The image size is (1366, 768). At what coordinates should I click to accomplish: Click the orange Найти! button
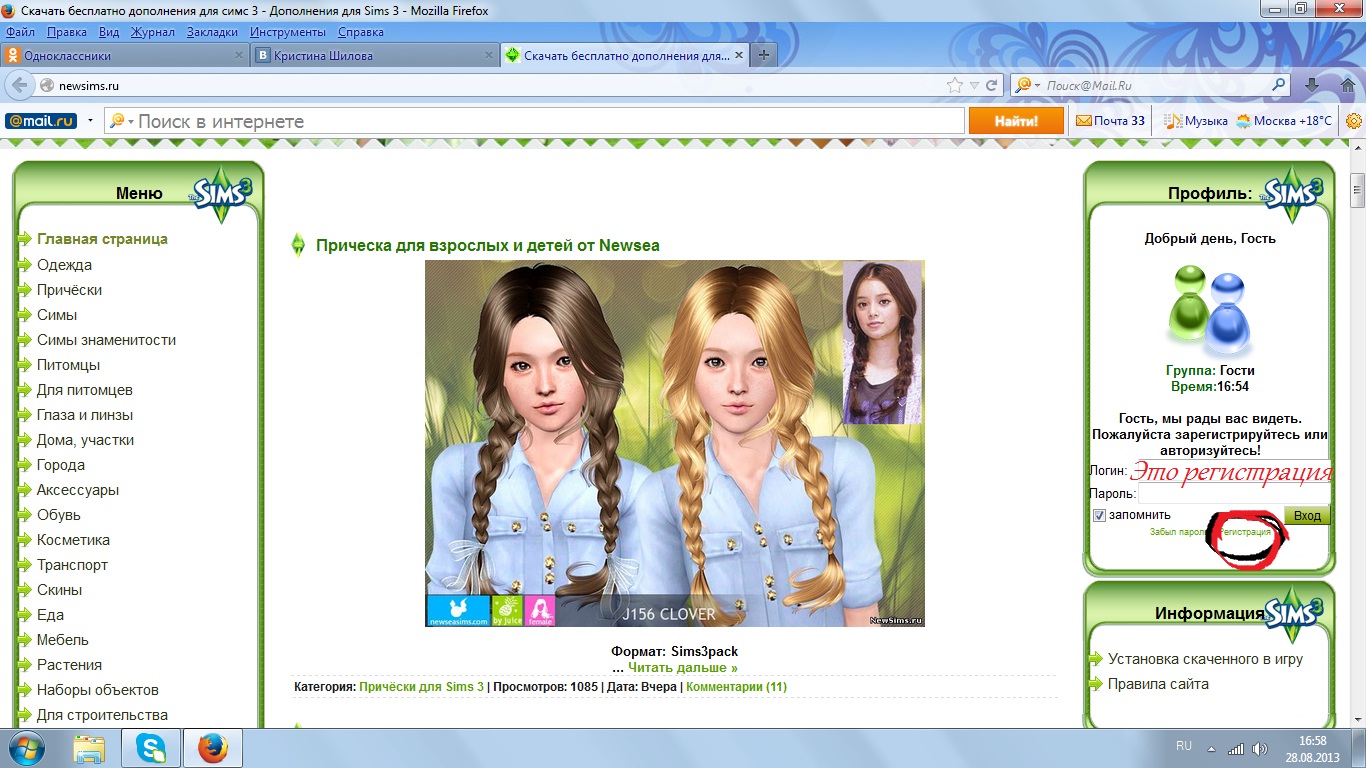[1016, 121]
